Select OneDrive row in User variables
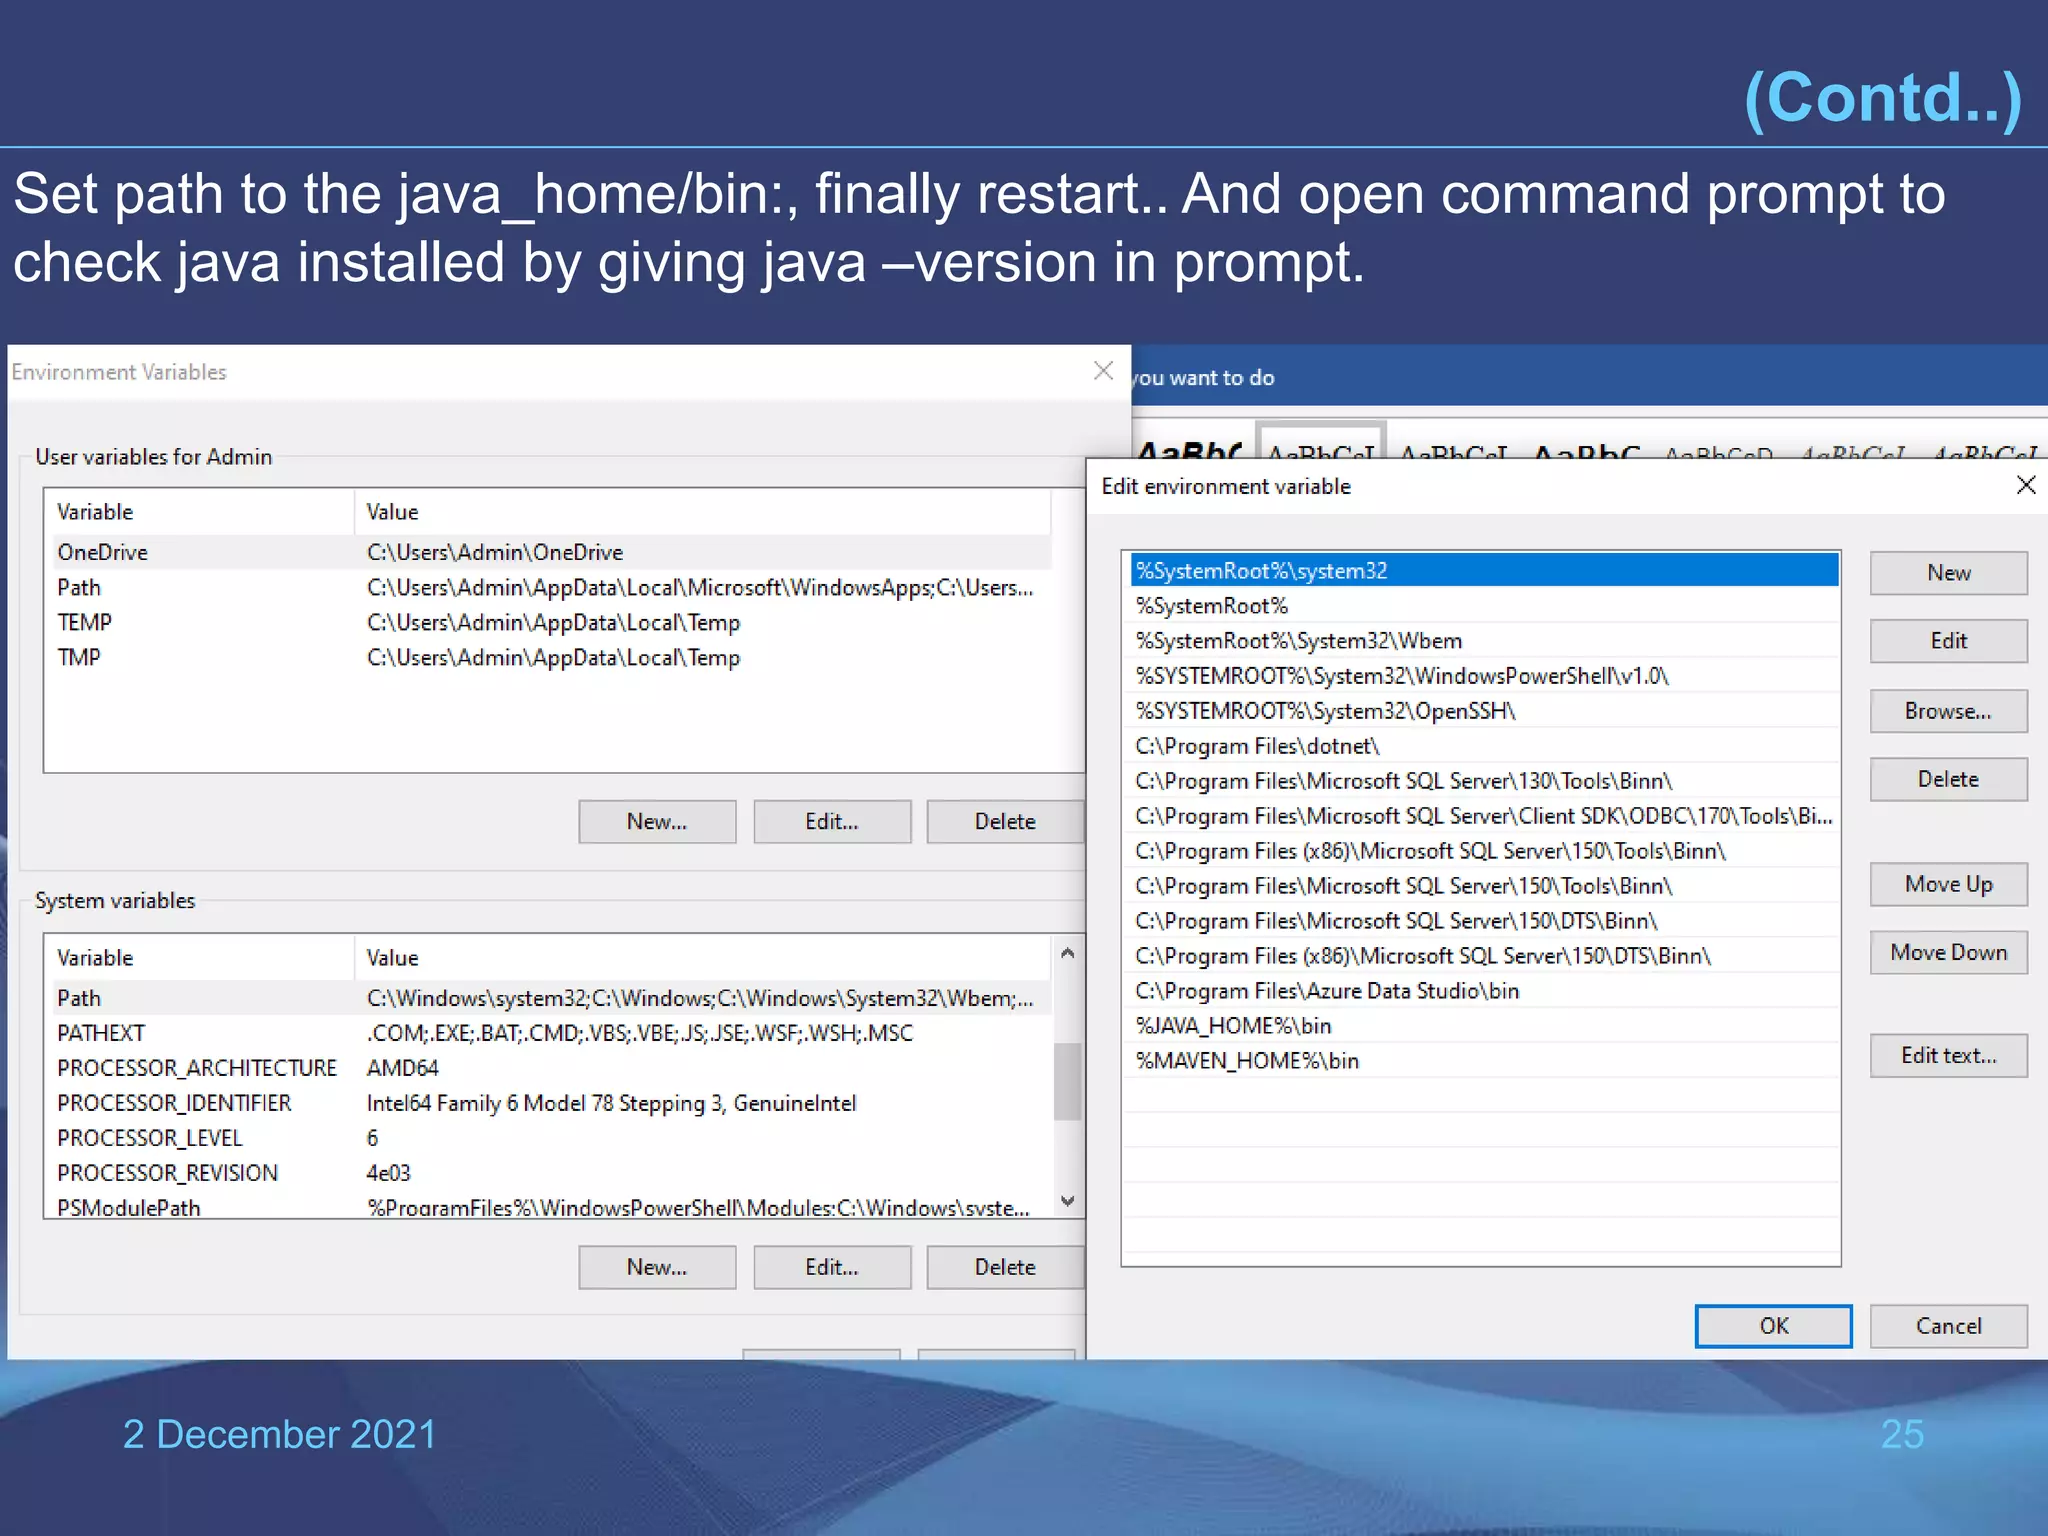 [x=550, y=552]
